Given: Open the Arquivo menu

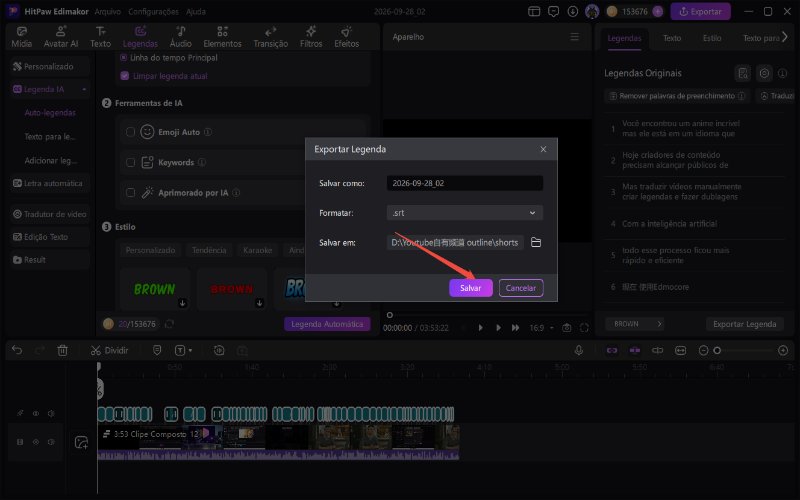Looking at the screenshot, I should 108,11.
